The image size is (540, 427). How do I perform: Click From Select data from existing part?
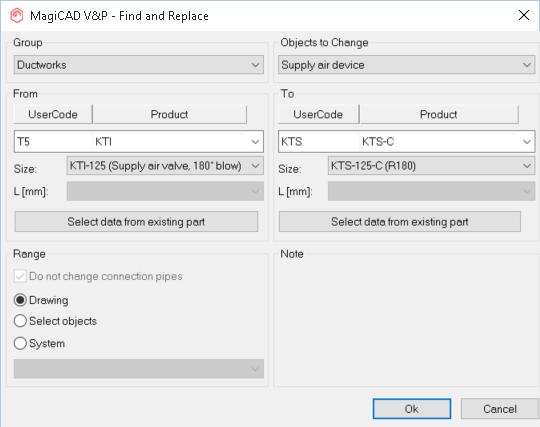(x=136, y=221)
